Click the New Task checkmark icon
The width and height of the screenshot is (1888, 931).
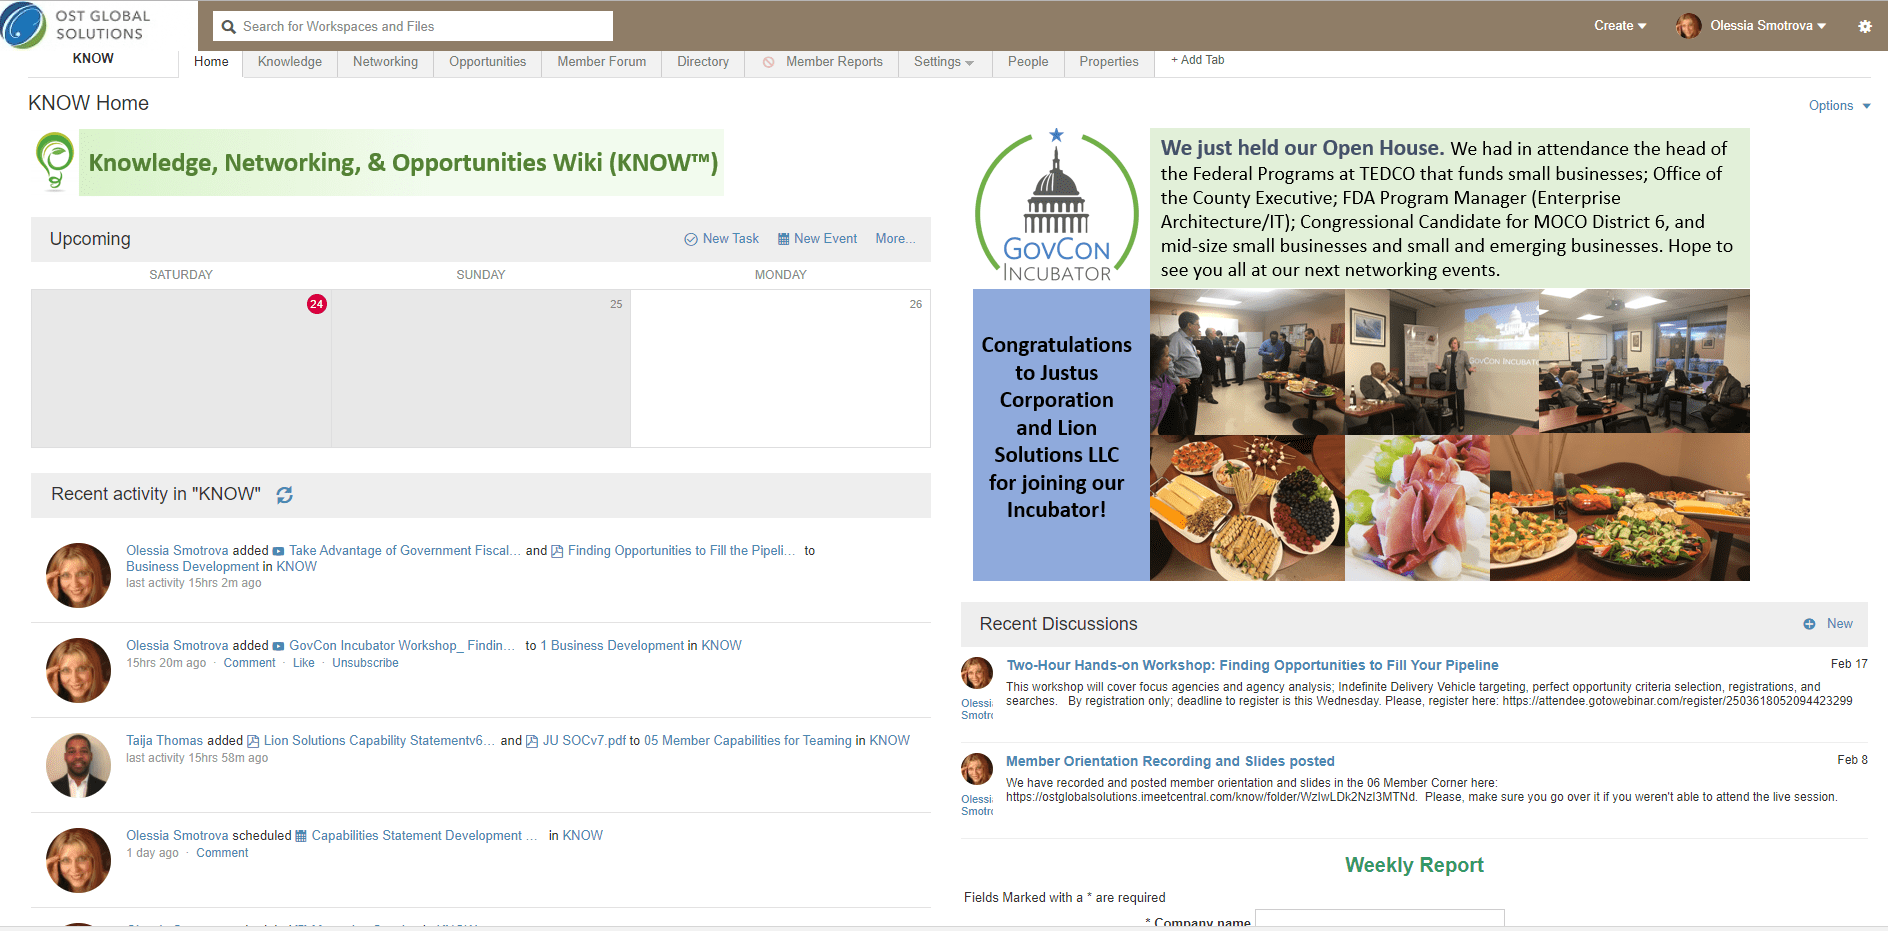(690, 239)
